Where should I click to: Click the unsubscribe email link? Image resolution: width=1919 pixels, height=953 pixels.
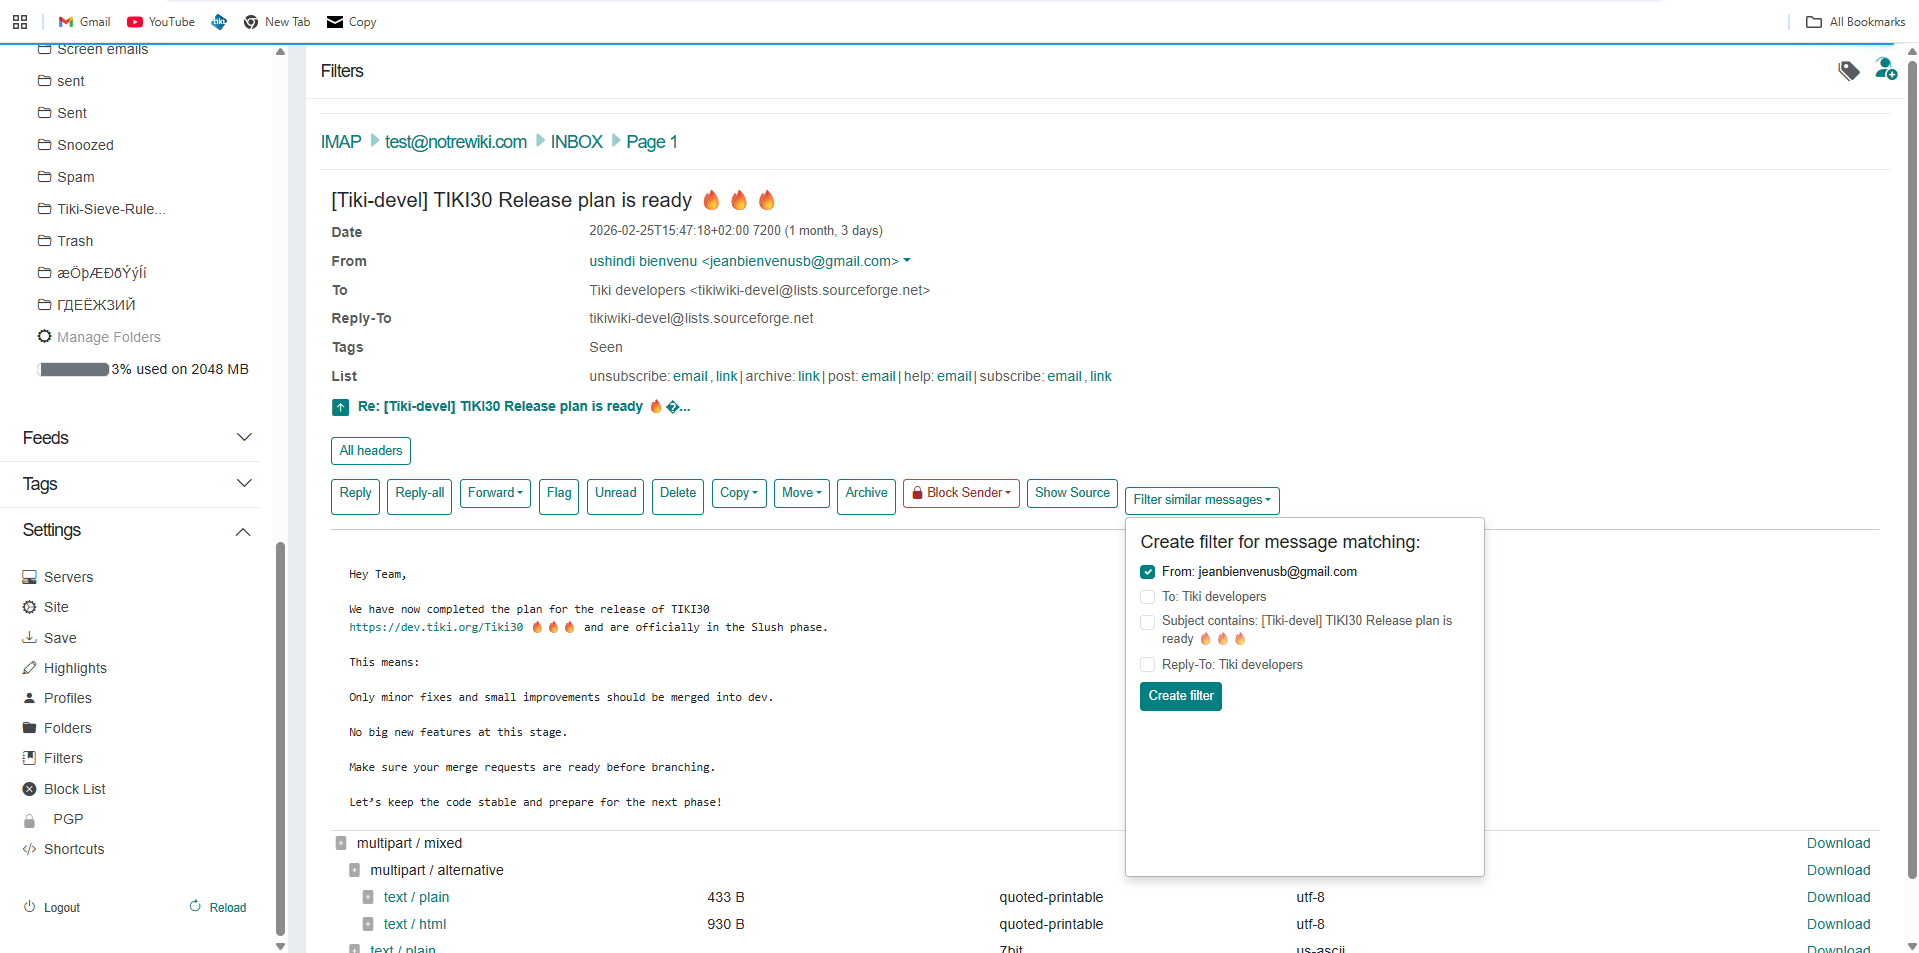coord(690,376)
